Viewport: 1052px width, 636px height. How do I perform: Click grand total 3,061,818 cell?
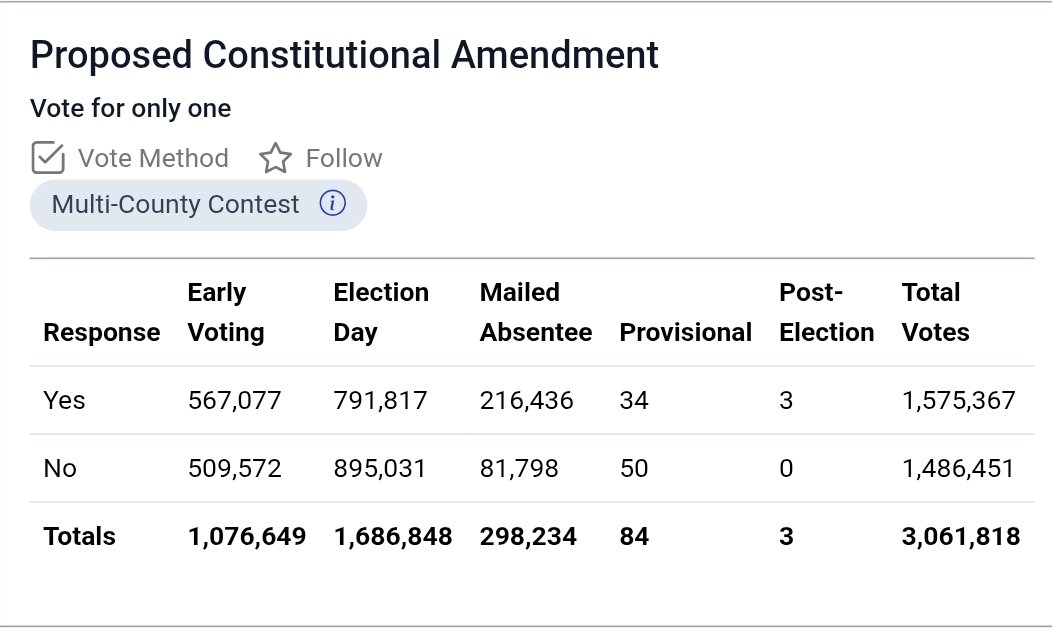pyautogui.click(x=961, y=537)
